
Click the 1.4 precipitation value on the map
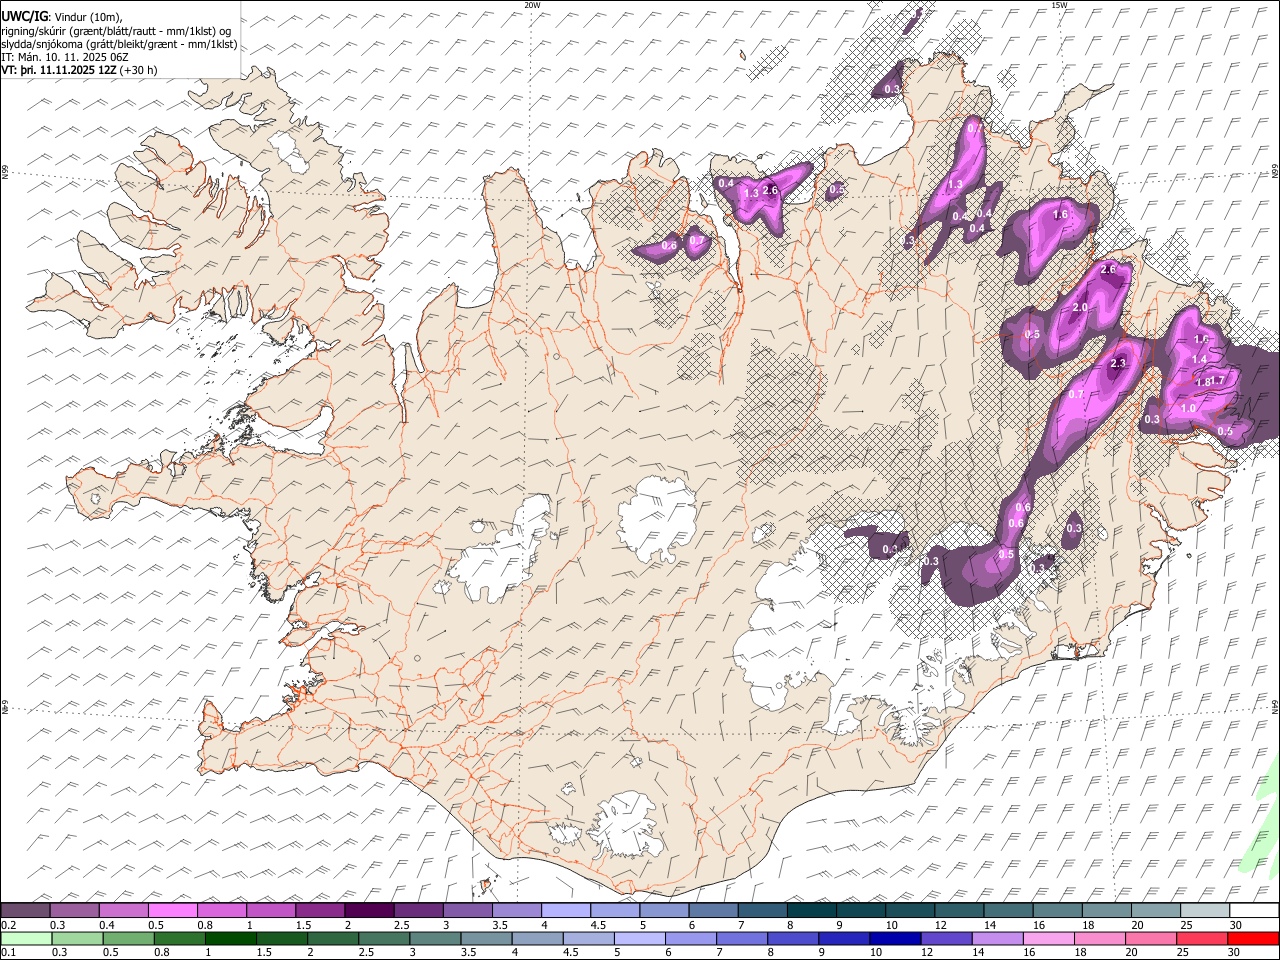tap(1200, 359)
